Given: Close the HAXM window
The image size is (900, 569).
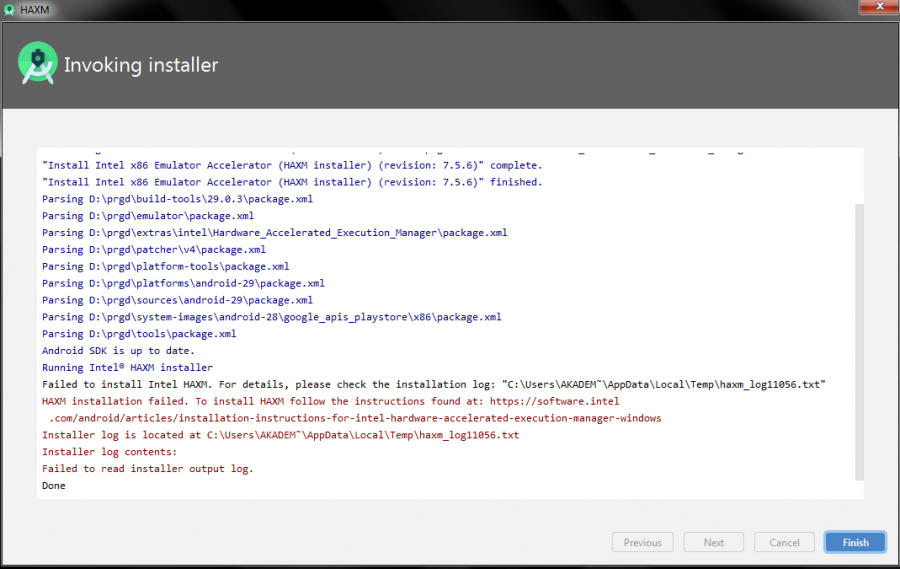Looking at the screenshot, I should click(879, 6).
